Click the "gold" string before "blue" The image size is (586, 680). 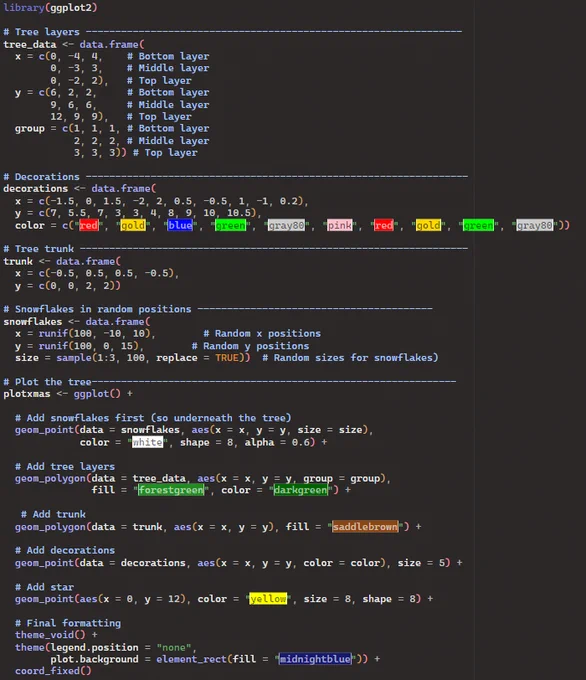(x=133, y=225)
